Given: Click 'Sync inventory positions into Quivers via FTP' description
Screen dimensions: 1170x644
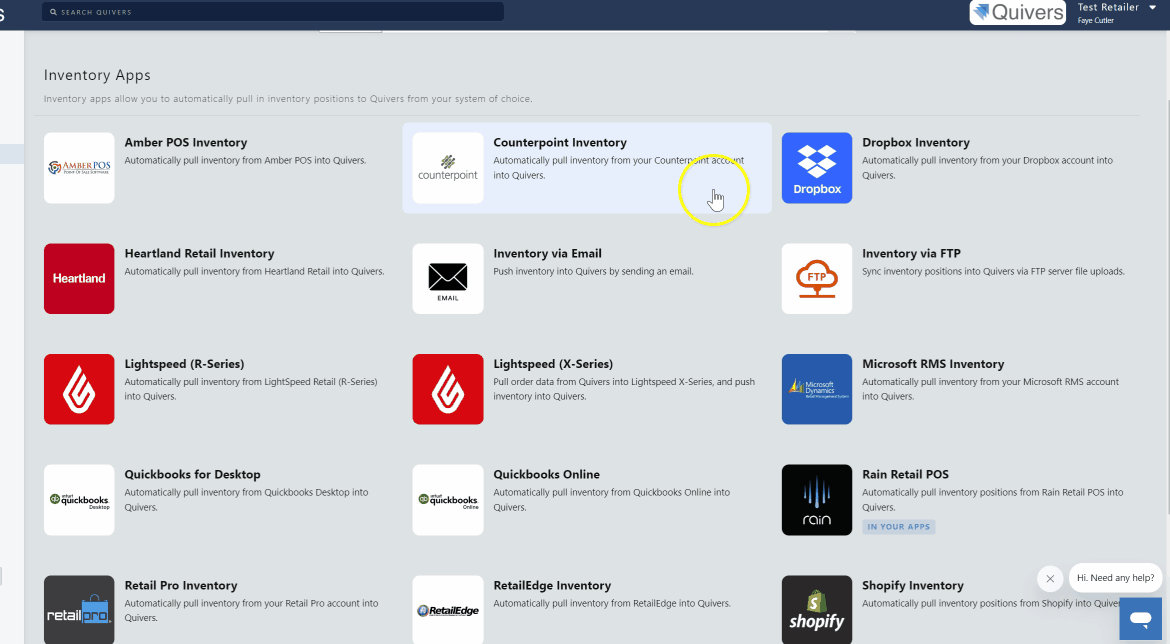Looking at the screenshot, I should point(993,272).
